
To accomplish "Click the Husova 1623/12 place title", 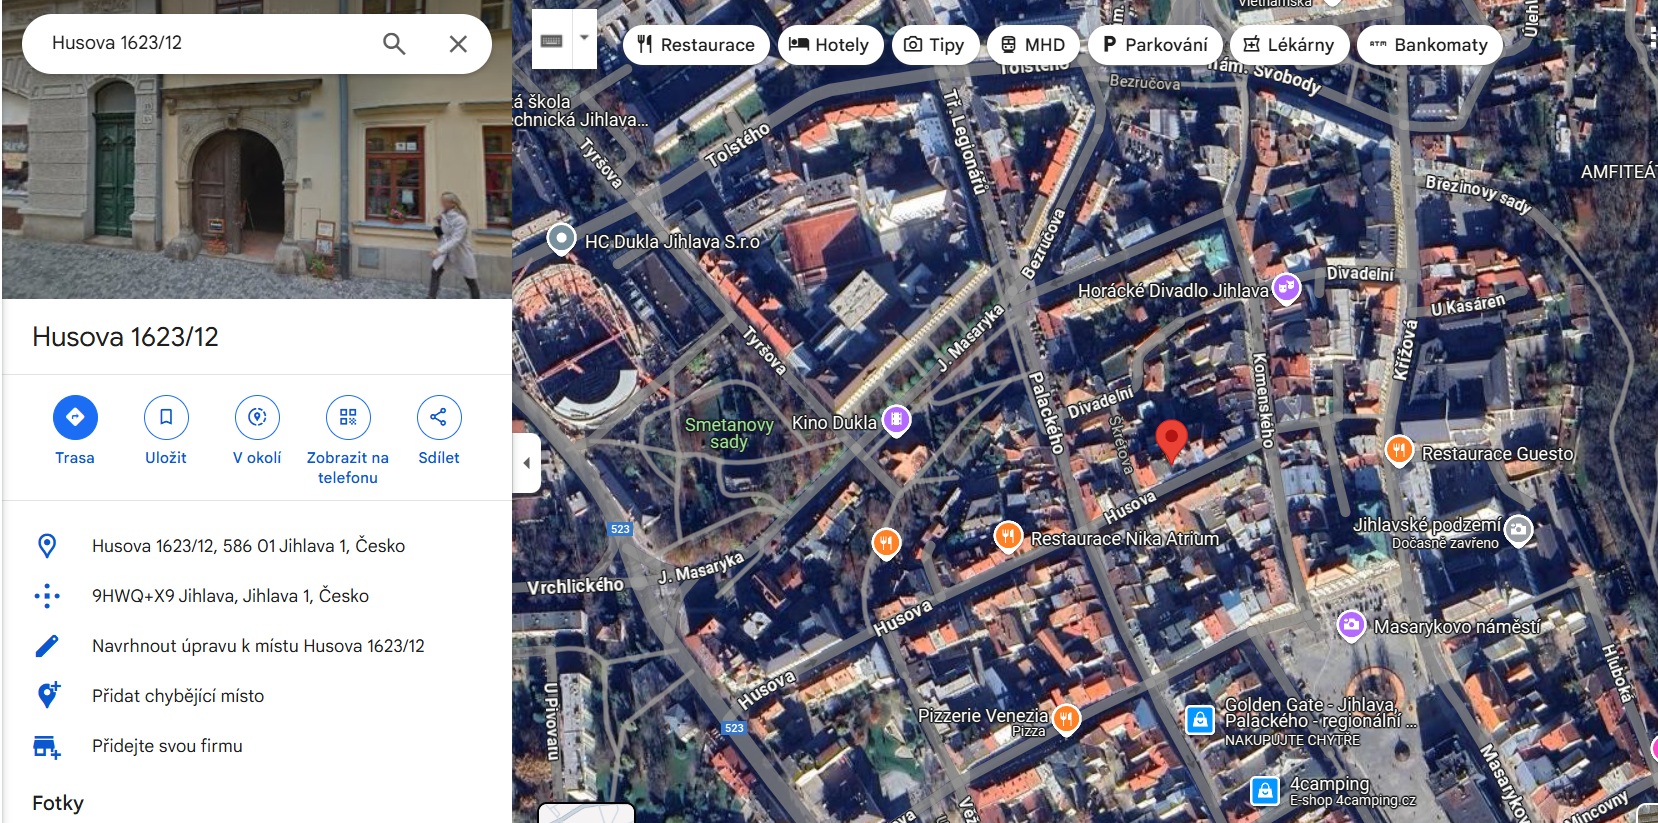I will (125, 337).
